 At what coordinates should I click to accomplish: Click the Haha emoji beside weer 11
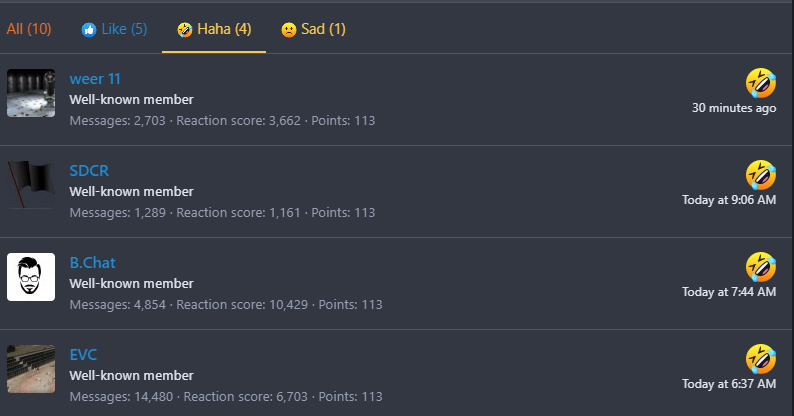pyautogui.click(x=761, y=83)
